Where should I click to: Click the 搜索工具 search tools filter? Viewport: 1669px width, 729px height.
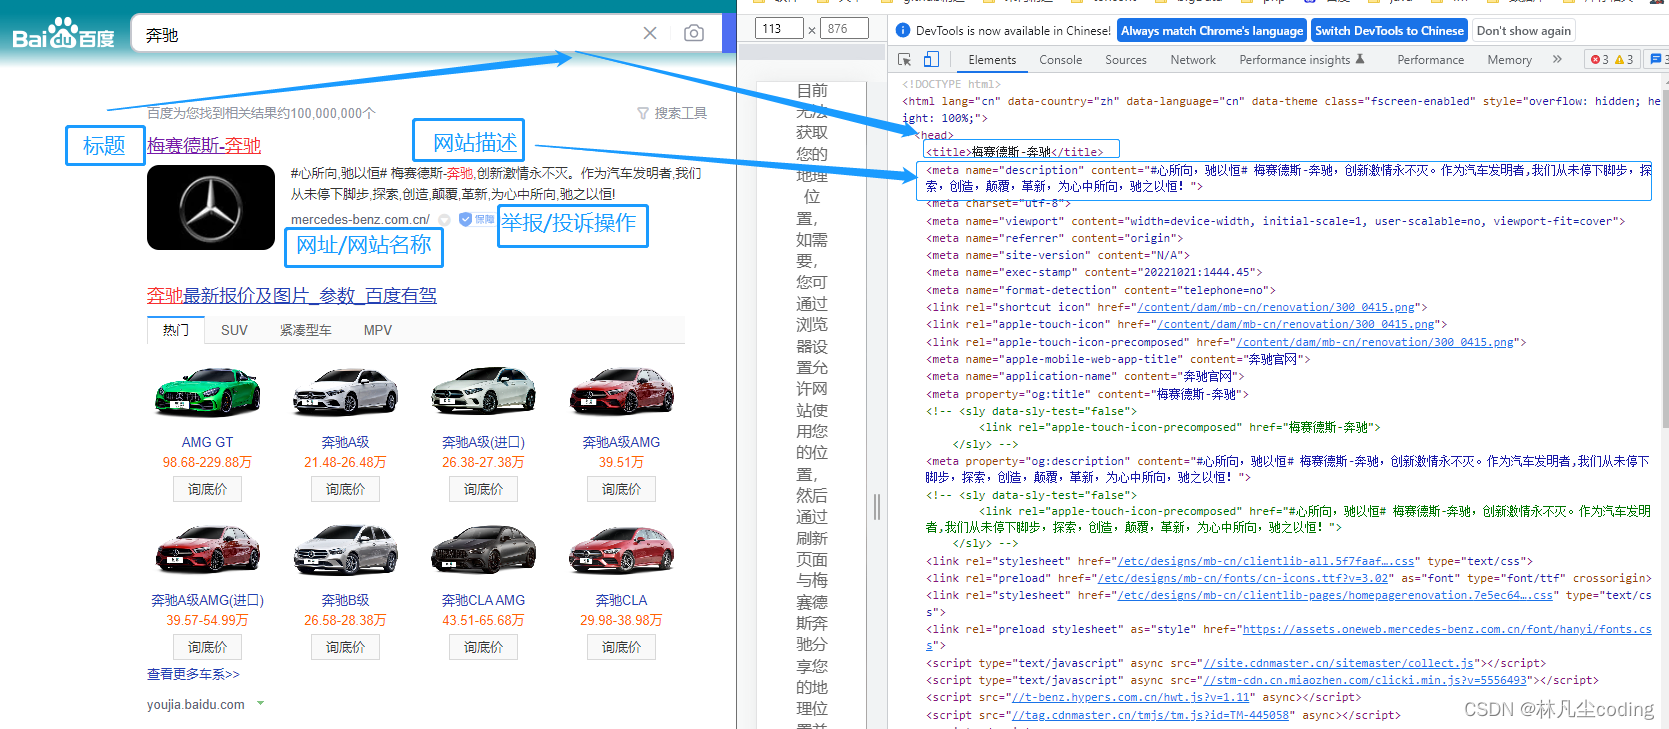[x=672, y=113]
